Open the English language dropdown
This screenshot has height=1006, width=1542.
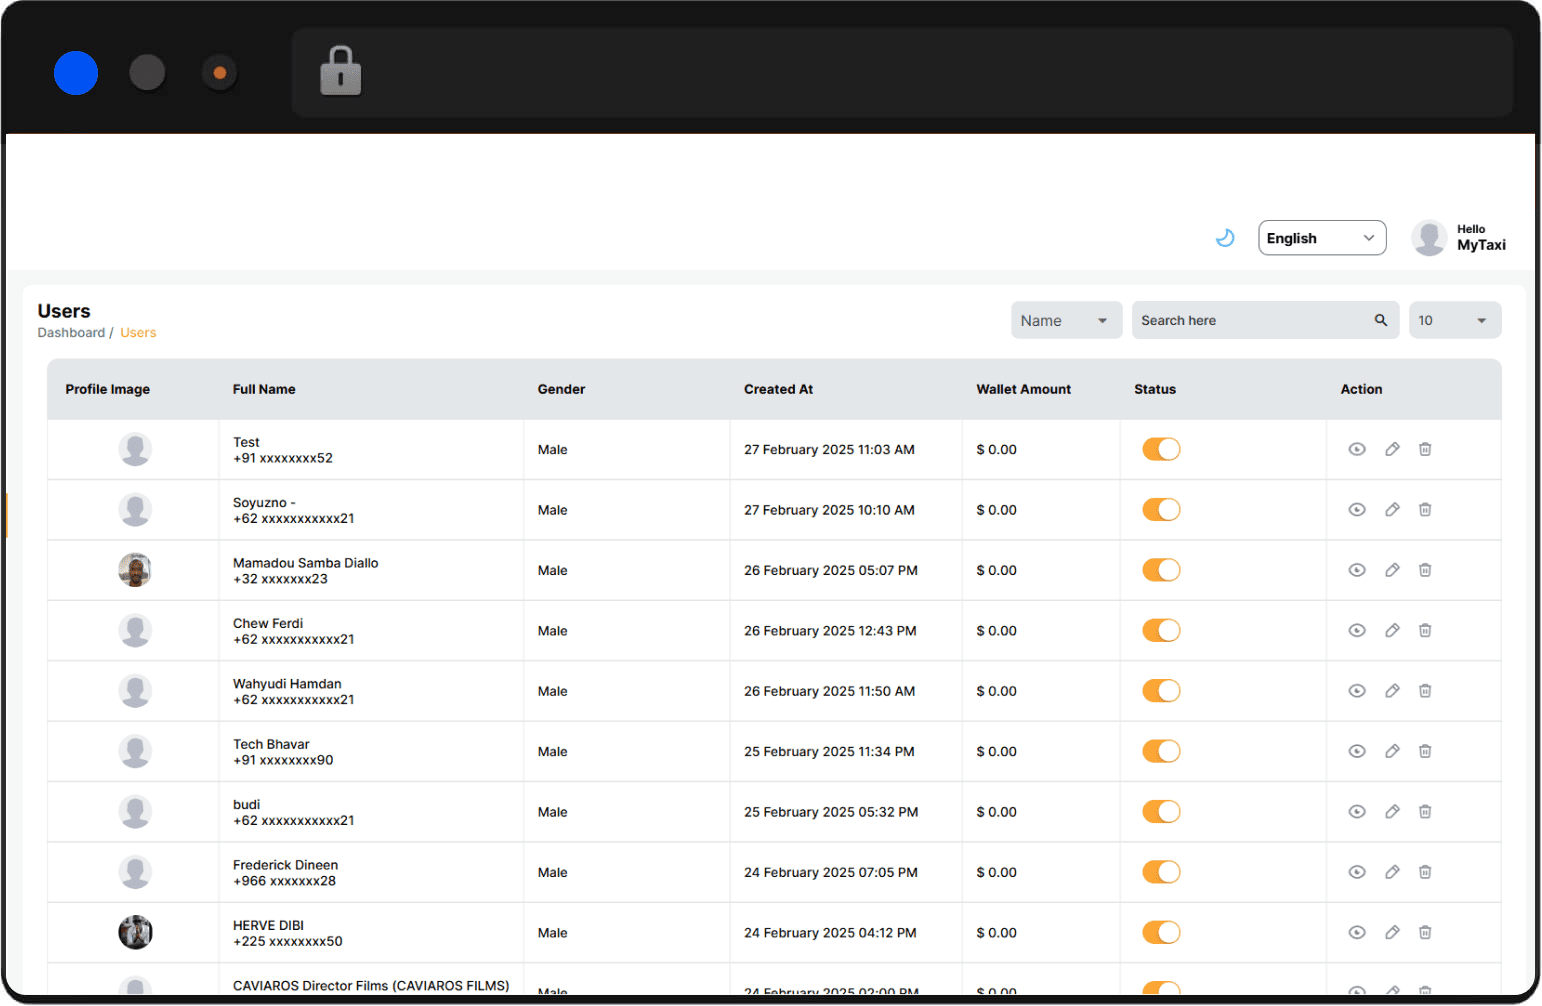point(1321,238)
